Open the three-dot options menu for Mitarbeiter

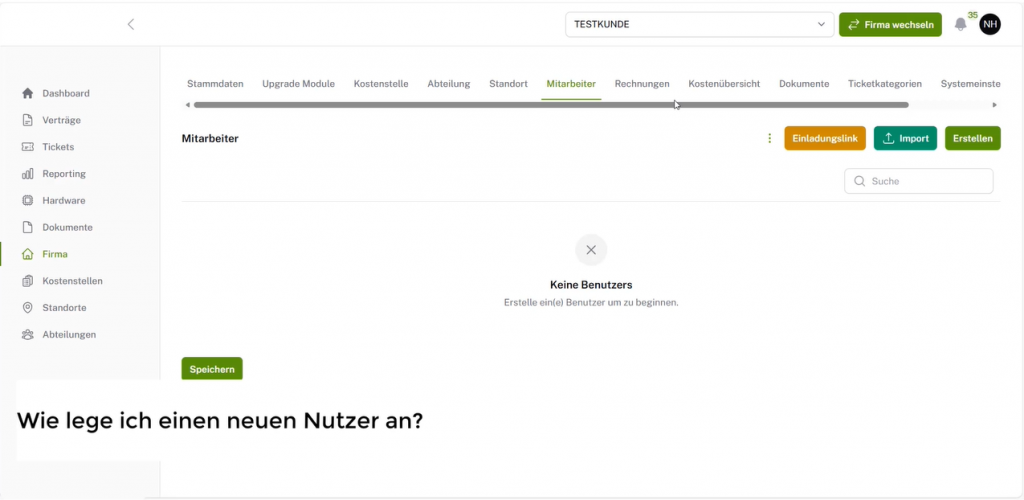click(x=769, y=139)
